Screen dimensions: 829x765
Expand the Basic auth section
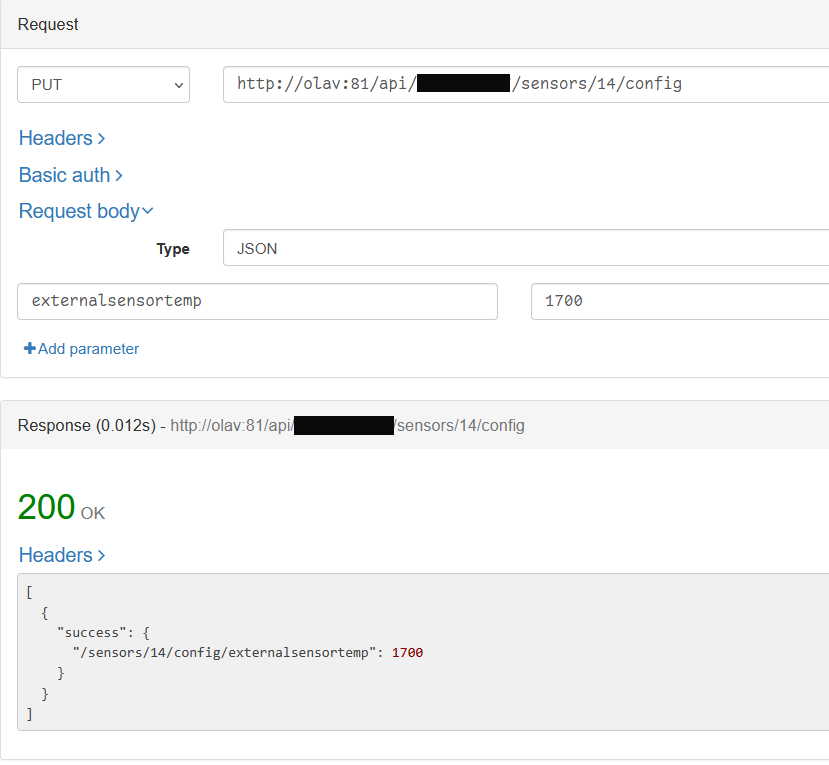70,175
